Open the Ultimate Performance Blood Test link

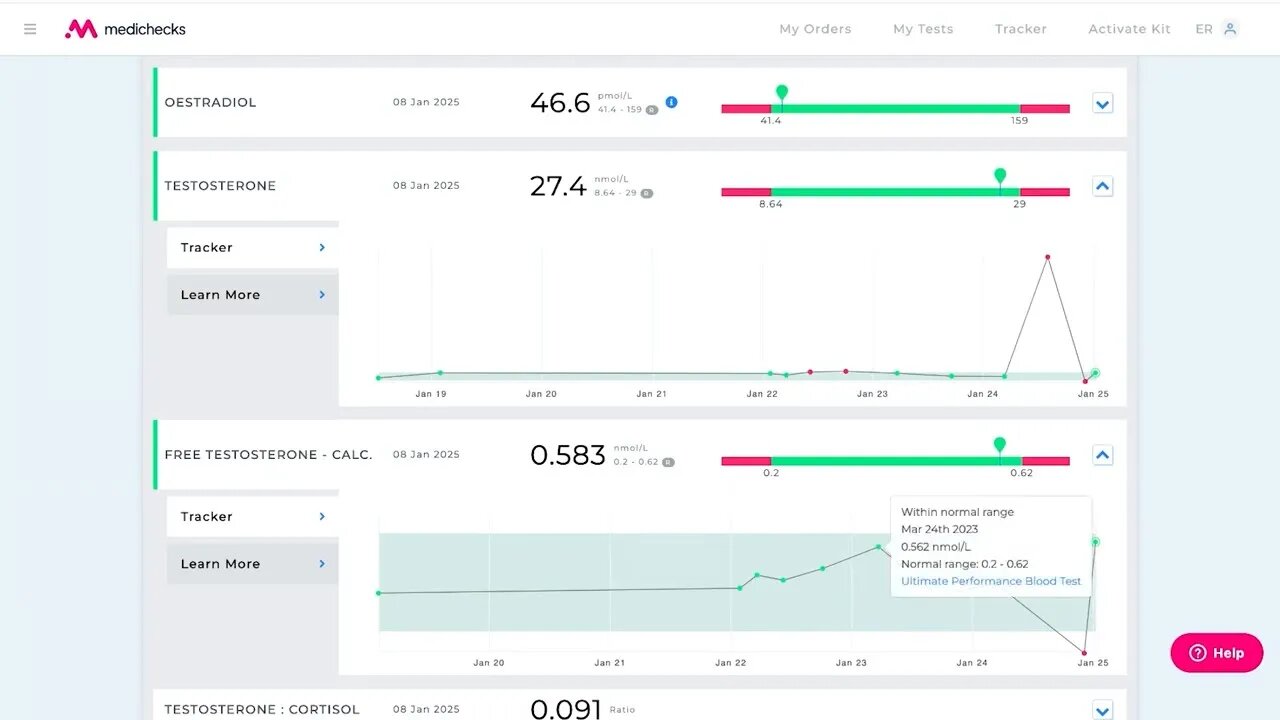(991, 581)
